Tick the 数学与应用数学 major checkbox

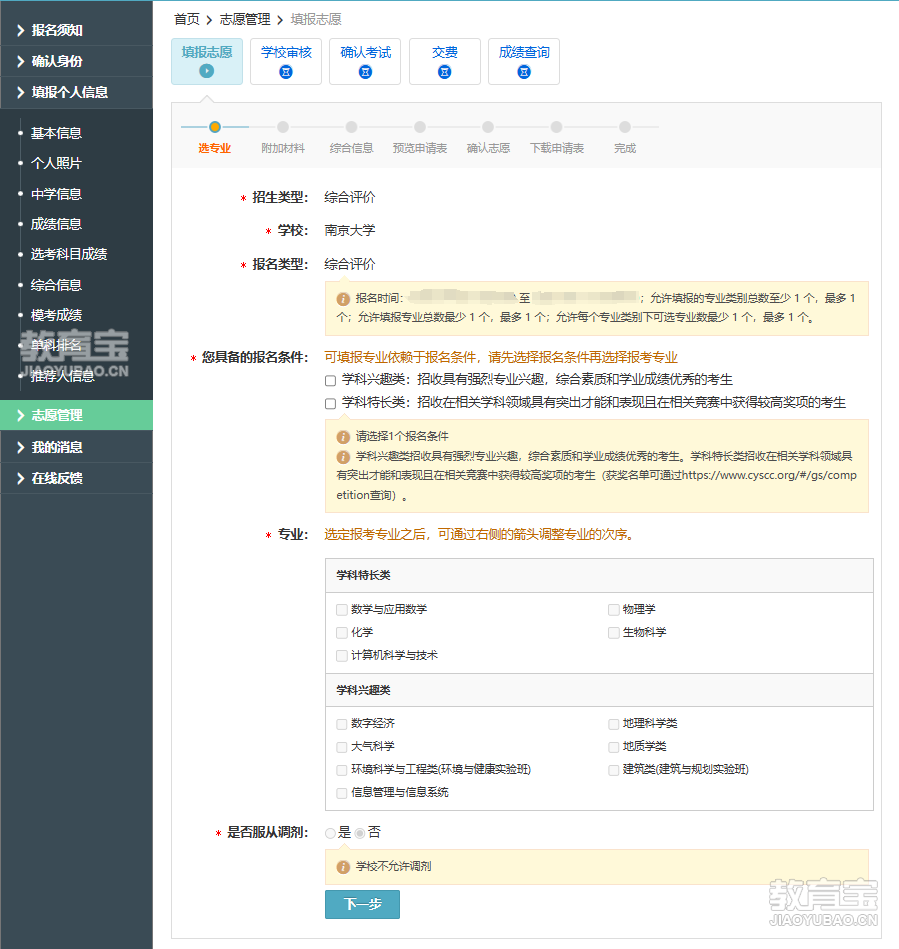(x=342, y=609)
